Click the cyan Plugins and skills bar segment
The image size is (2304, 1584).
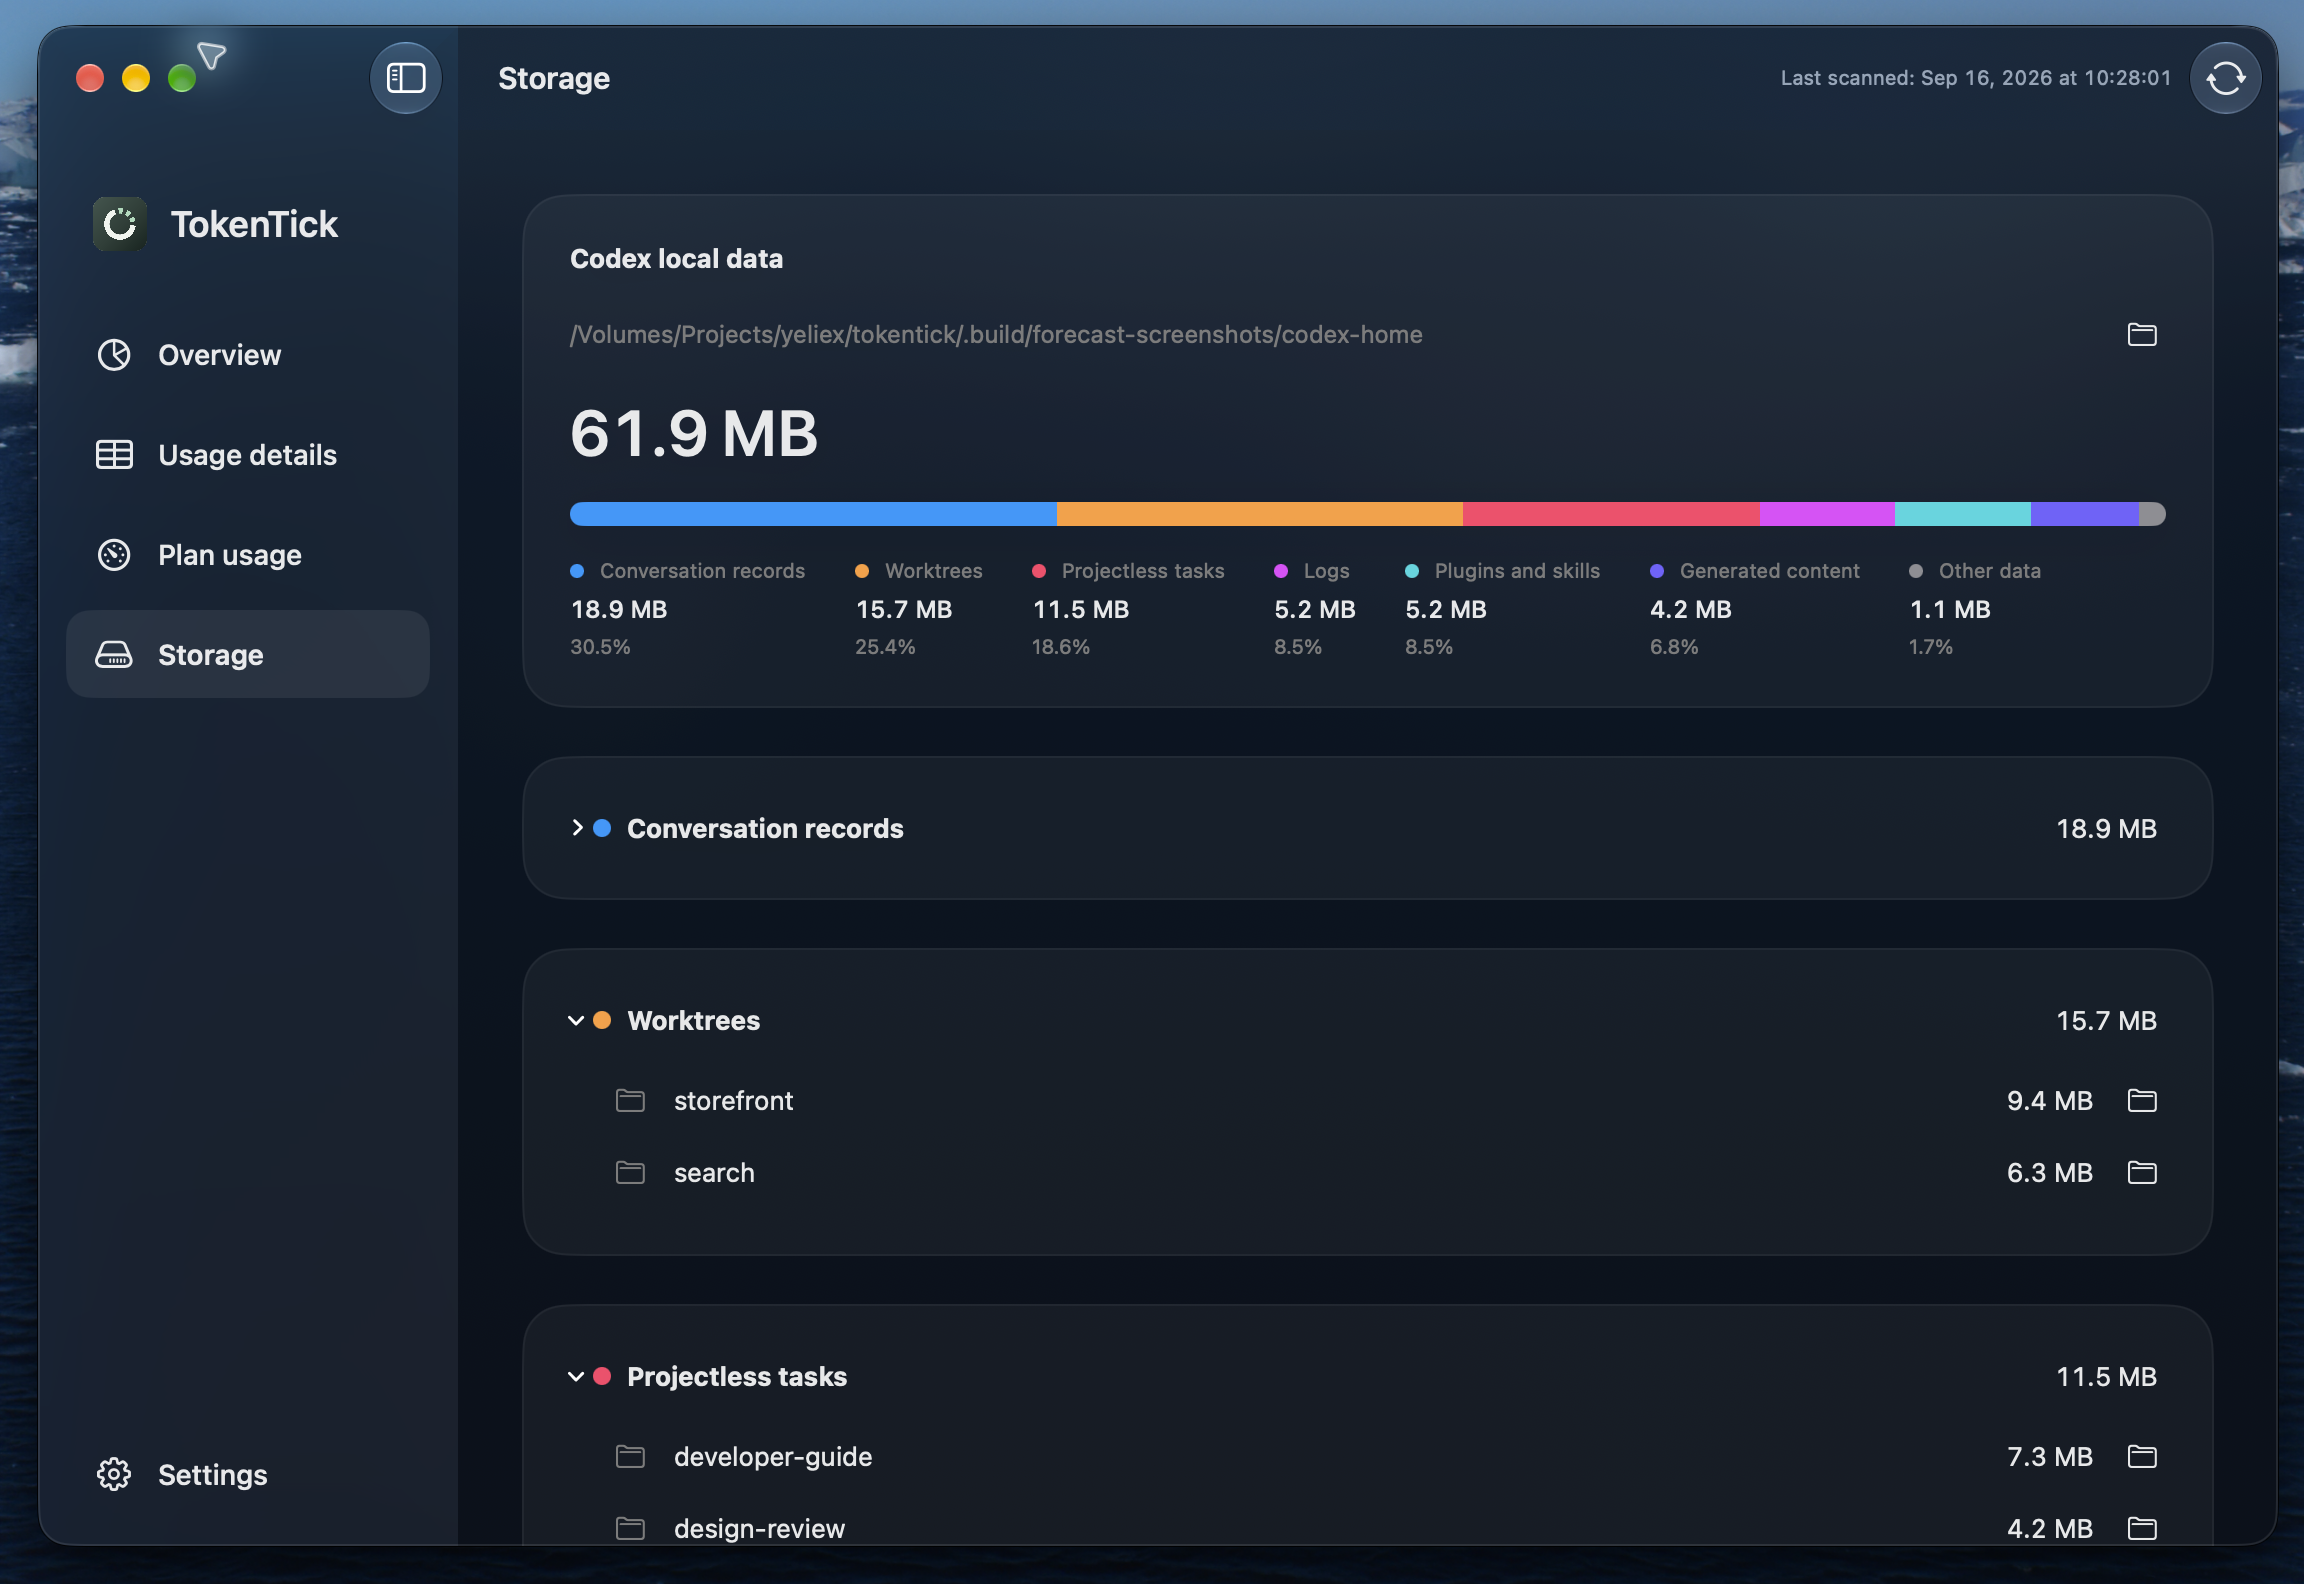(x=1963, y=514)
